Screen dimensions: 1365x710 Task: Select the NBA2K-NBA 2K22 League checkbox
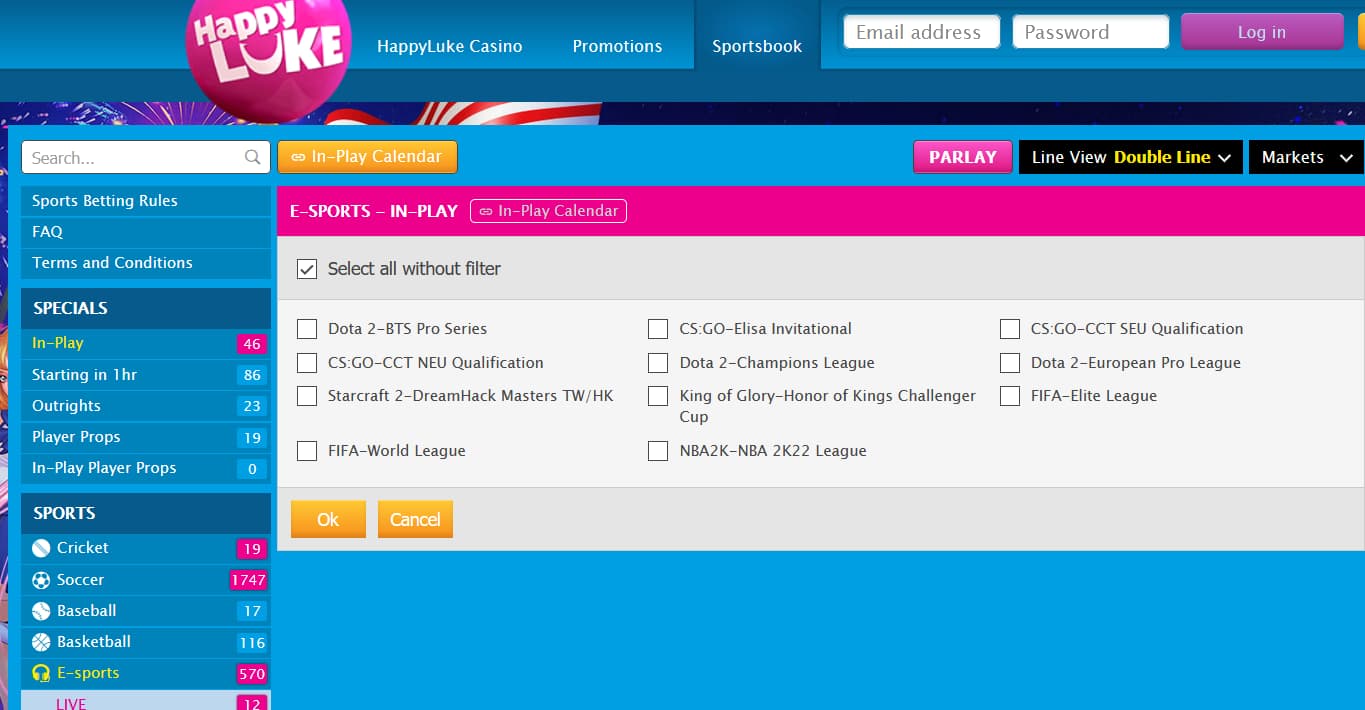[x=658, y=451]
